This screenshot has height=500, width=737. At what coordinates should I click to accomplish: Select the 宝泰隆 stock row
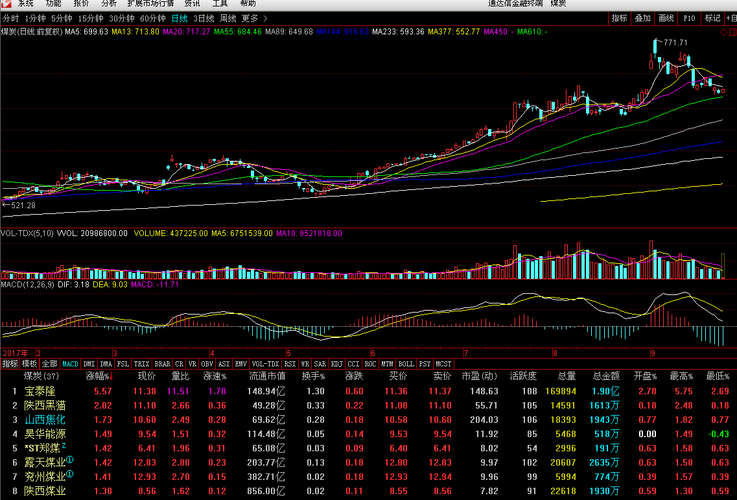click(368, 391)
